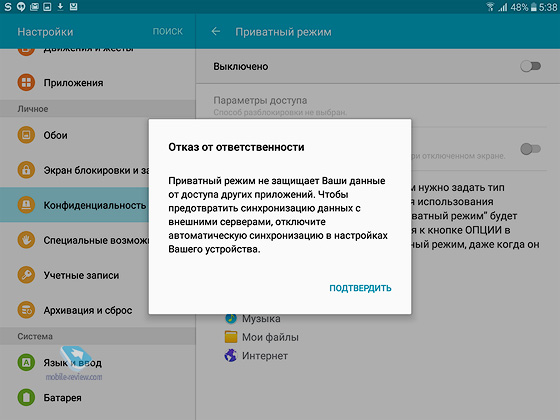Click the Музыка app entry

pyautogui.click(x=253, y=318)
